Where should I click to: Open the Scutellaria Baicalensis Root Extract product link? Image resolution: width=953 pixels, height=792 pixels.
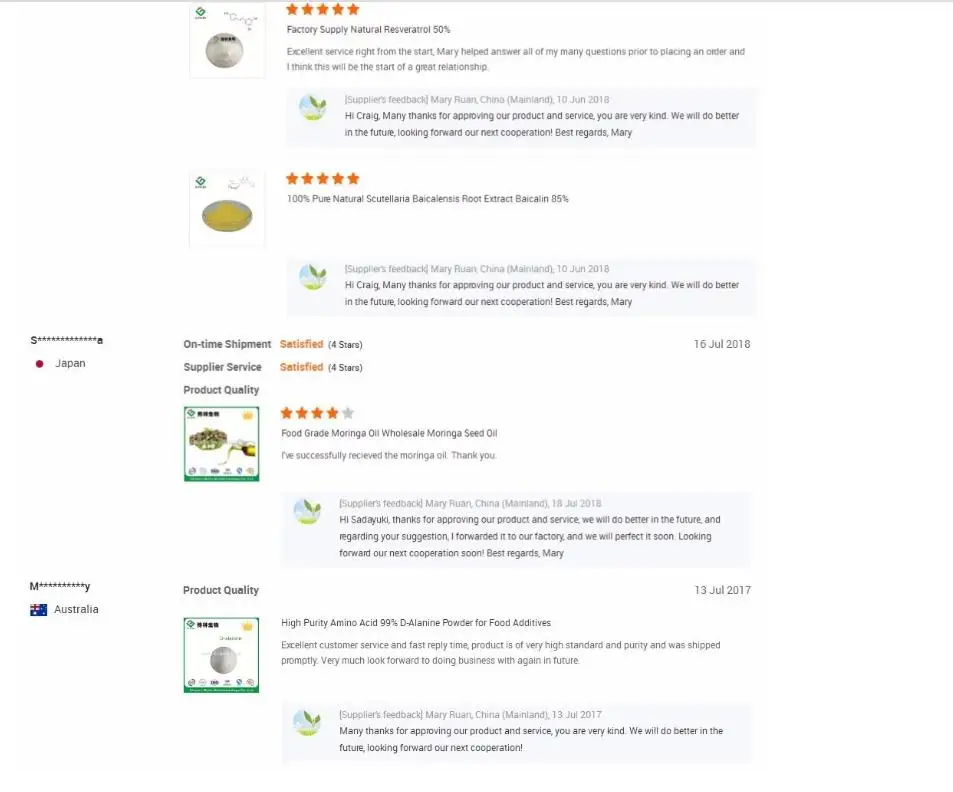[427, 198]
